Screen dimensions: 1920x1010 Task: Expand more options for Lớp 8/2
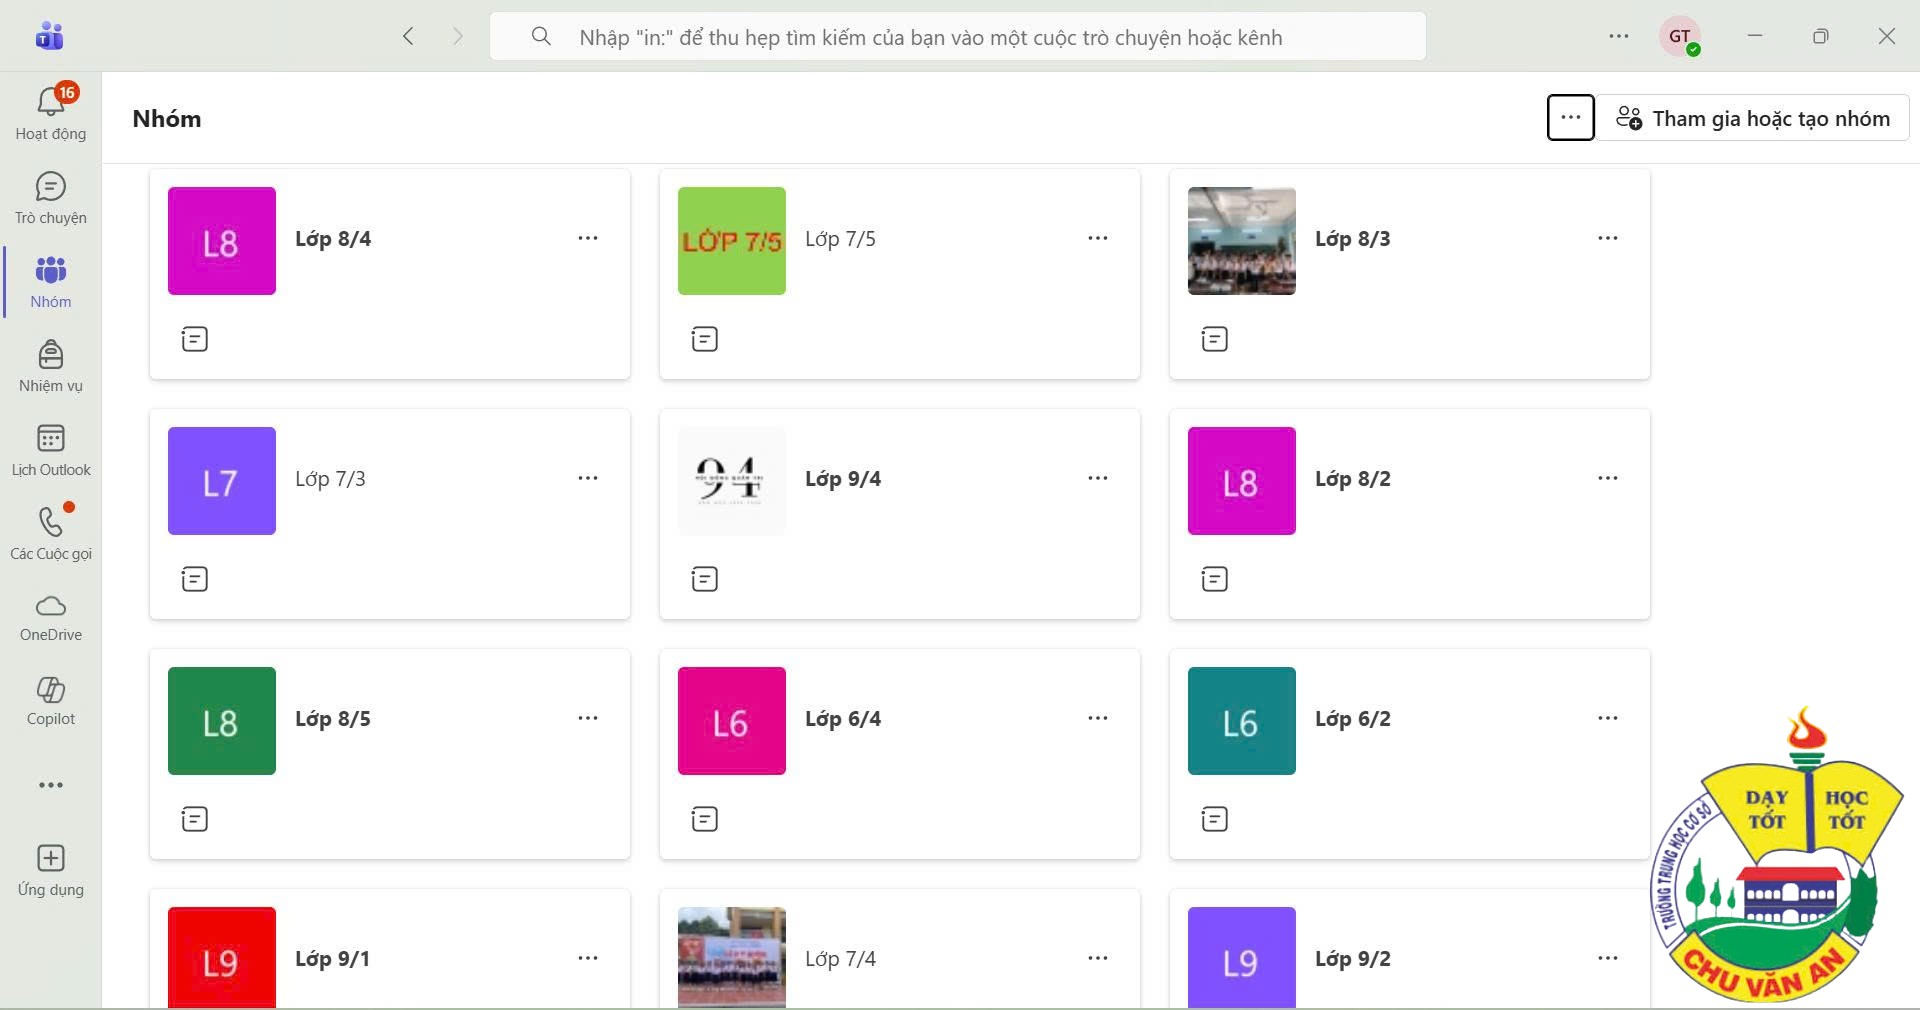(1607, 478)
